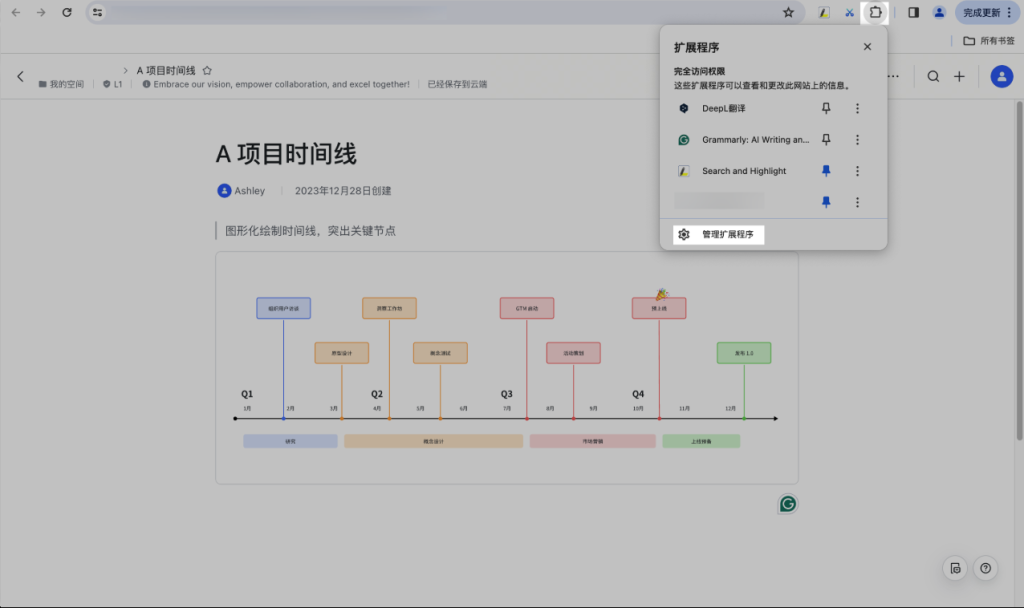The width and height of the screenshot is (1024, 608).
Task: Open the three-dot menu for Grammarly
Action: tap(857, 139)
